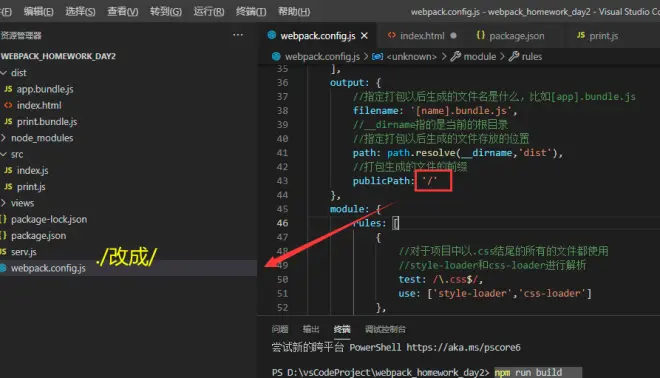Click the app.bundle.js JS file icon

[8, 89]
